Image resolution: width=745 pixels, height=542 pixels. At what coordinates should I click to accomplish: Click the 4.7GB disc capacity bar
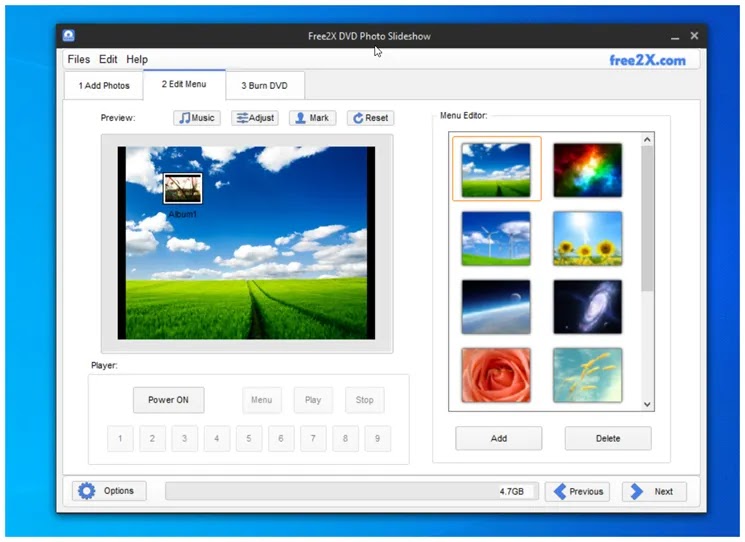(x=352, y=491)
